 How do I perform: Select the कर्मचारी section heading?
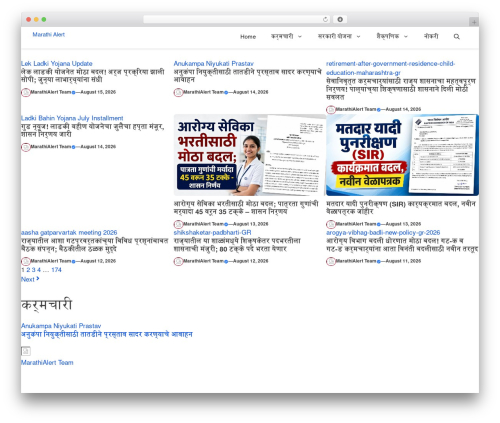tap(47, 305)
